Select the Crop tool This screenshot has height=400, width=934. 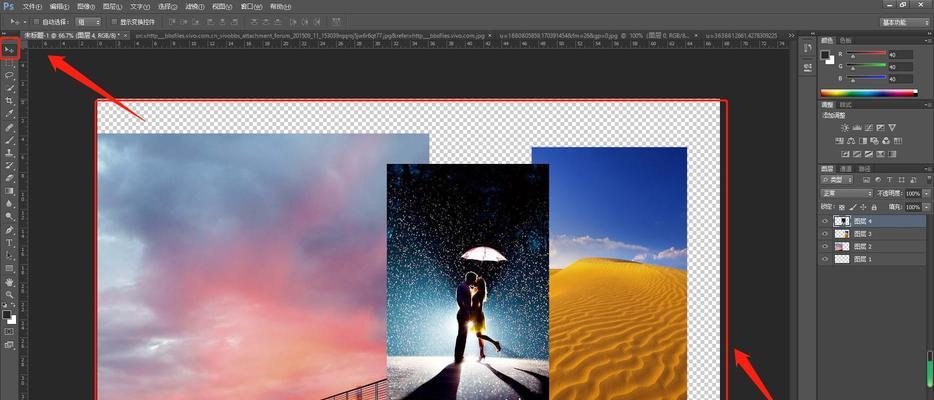pos(9,101)
